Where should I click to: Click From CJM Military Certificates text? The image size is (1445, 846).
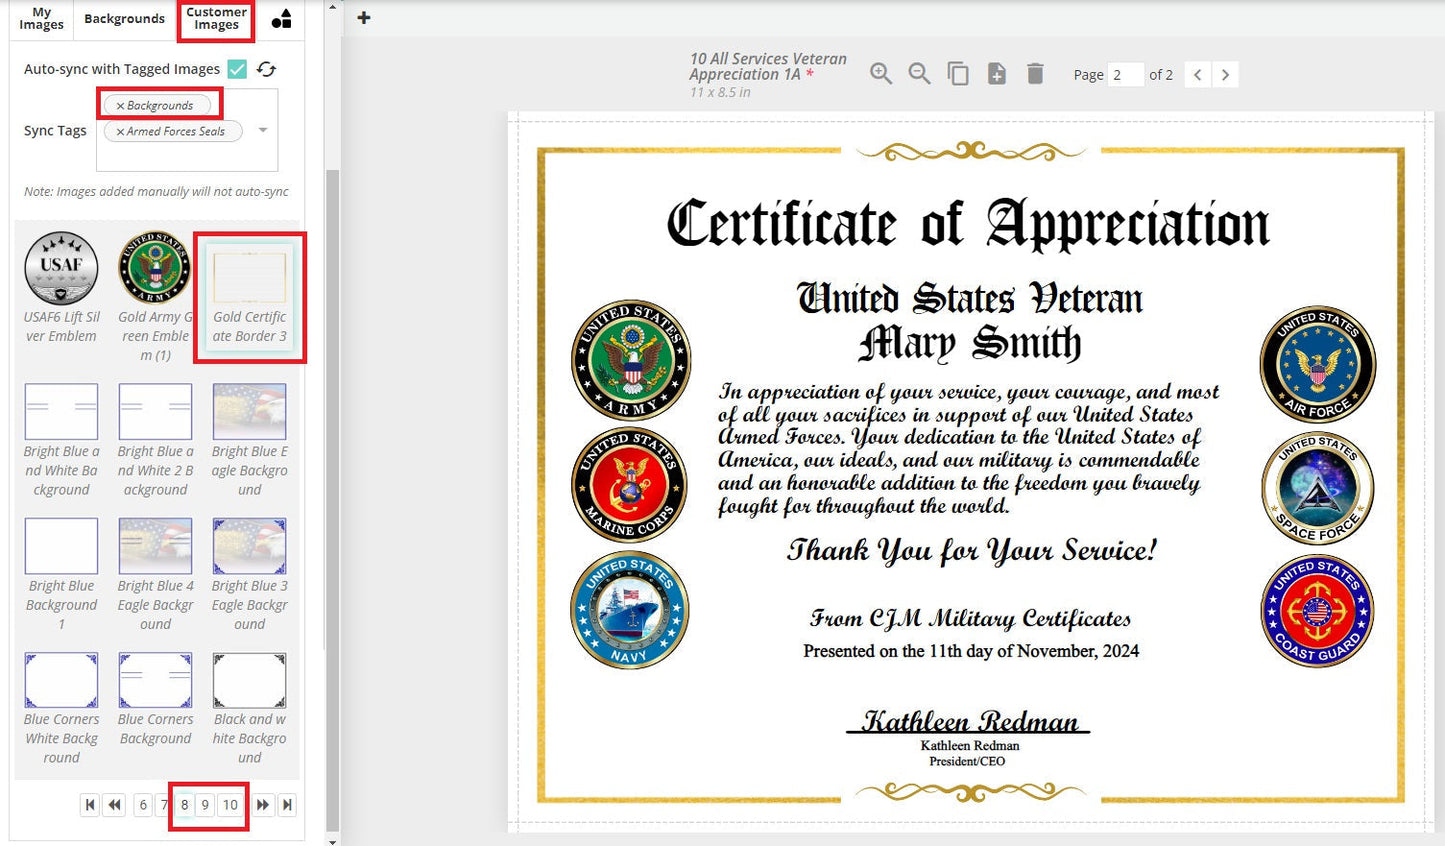pyautogui.click(x=970, y=619)
